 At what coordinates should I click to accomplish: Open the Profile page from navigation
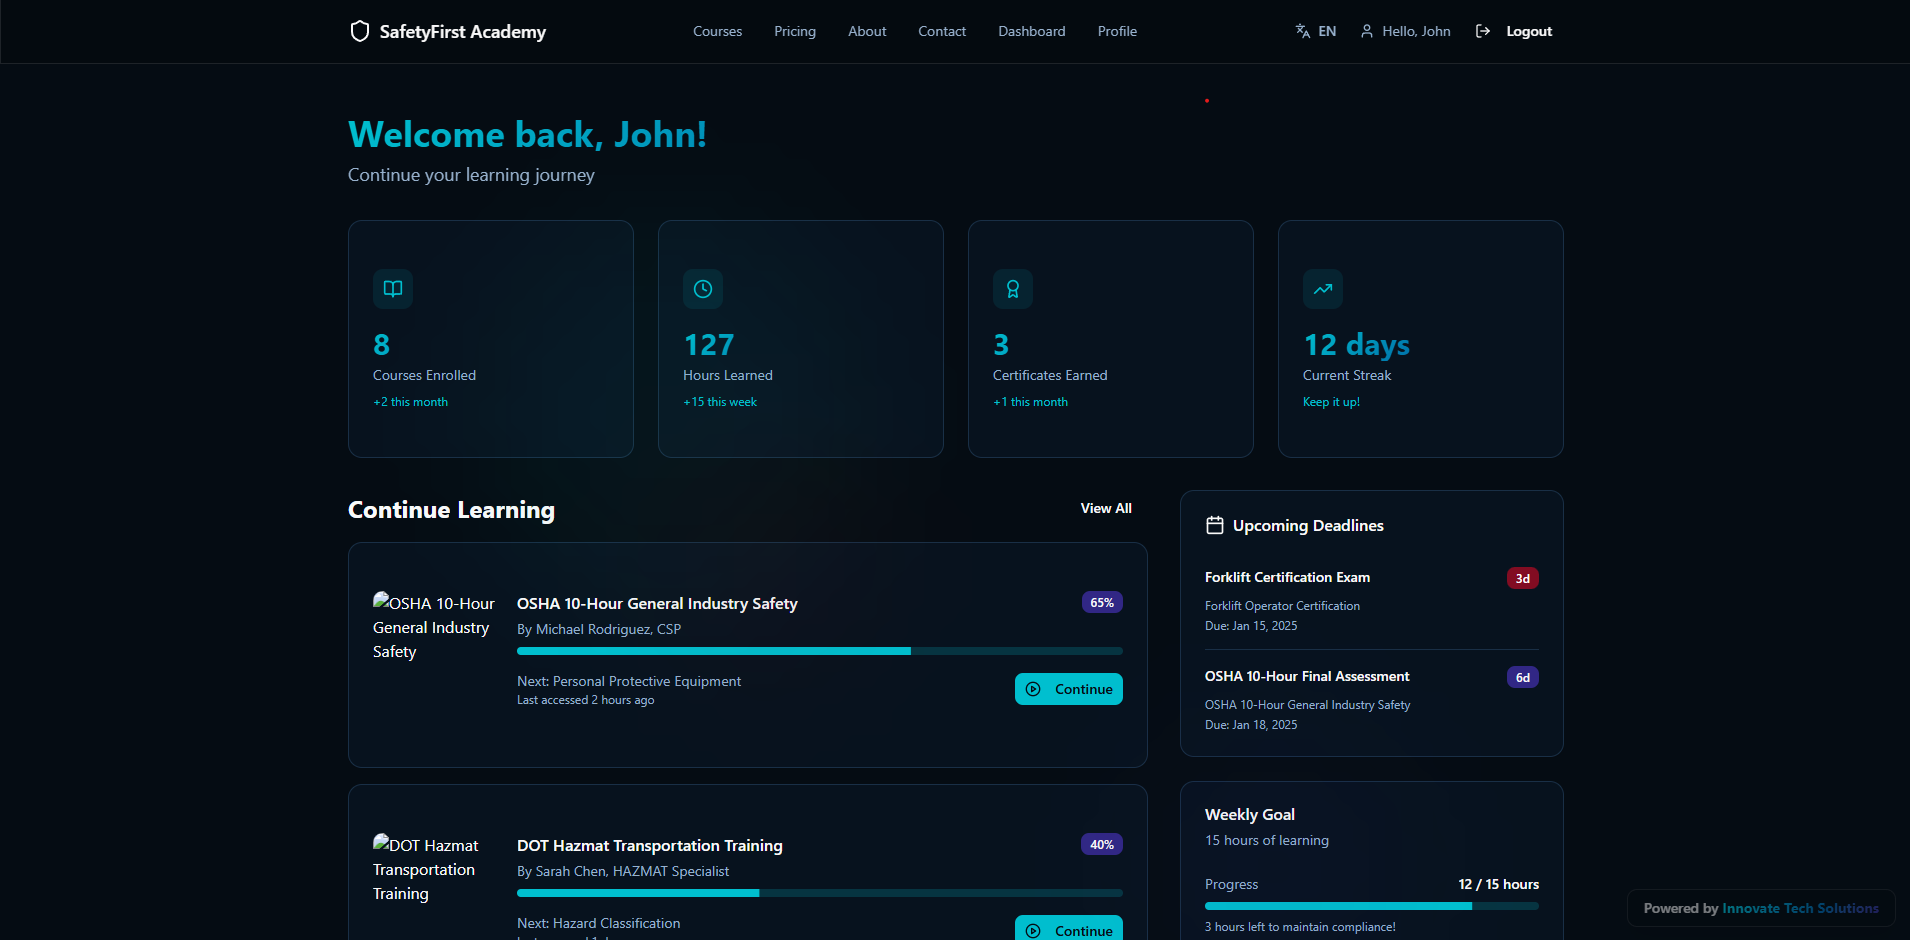(1117, 31)
